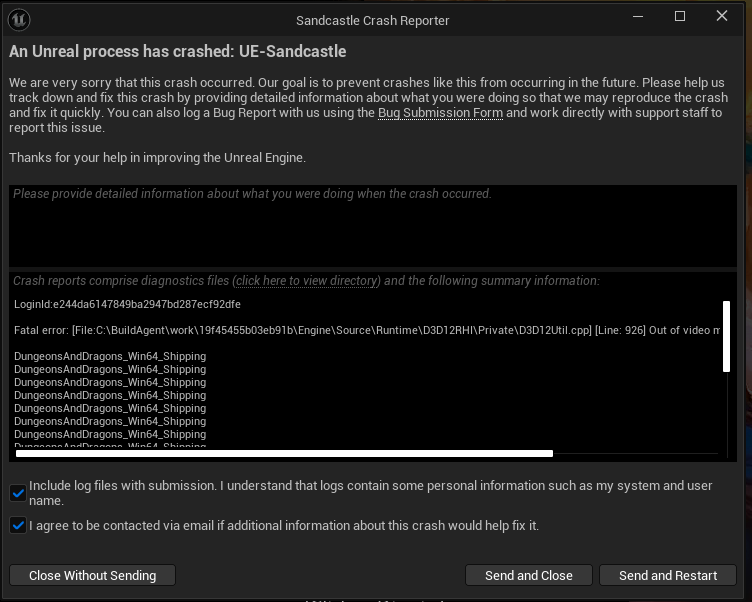Click the Sandcastle Crash Reporter title bar text

coord(373,21)
